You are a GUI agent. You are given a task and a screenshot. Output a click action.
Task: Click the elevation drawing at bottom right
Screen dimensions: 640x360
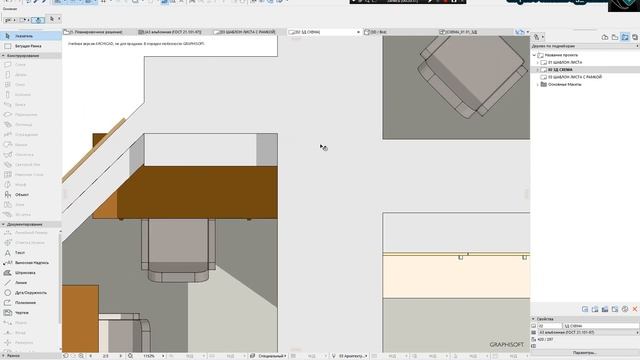(456, 282)
